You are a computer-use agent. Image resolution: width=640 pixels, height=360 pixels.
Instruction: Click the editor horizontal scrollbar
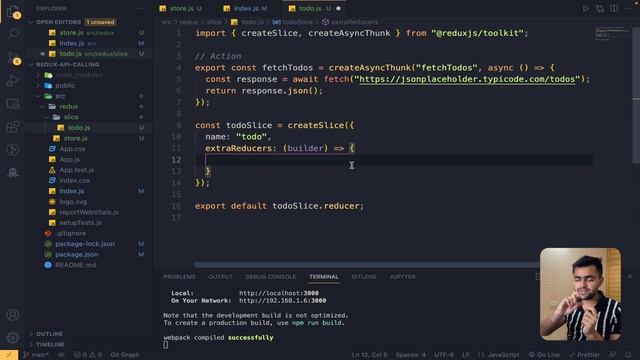tap(367, 265)
